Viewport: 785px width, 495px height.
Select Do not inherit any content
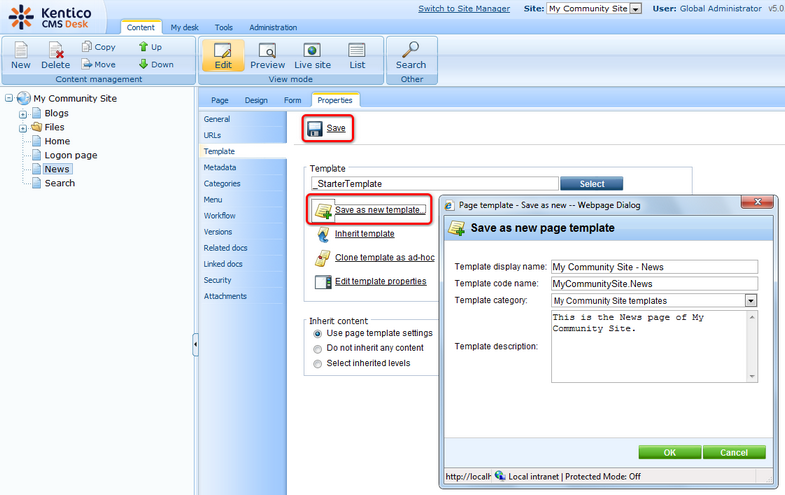tap(317, 348)
